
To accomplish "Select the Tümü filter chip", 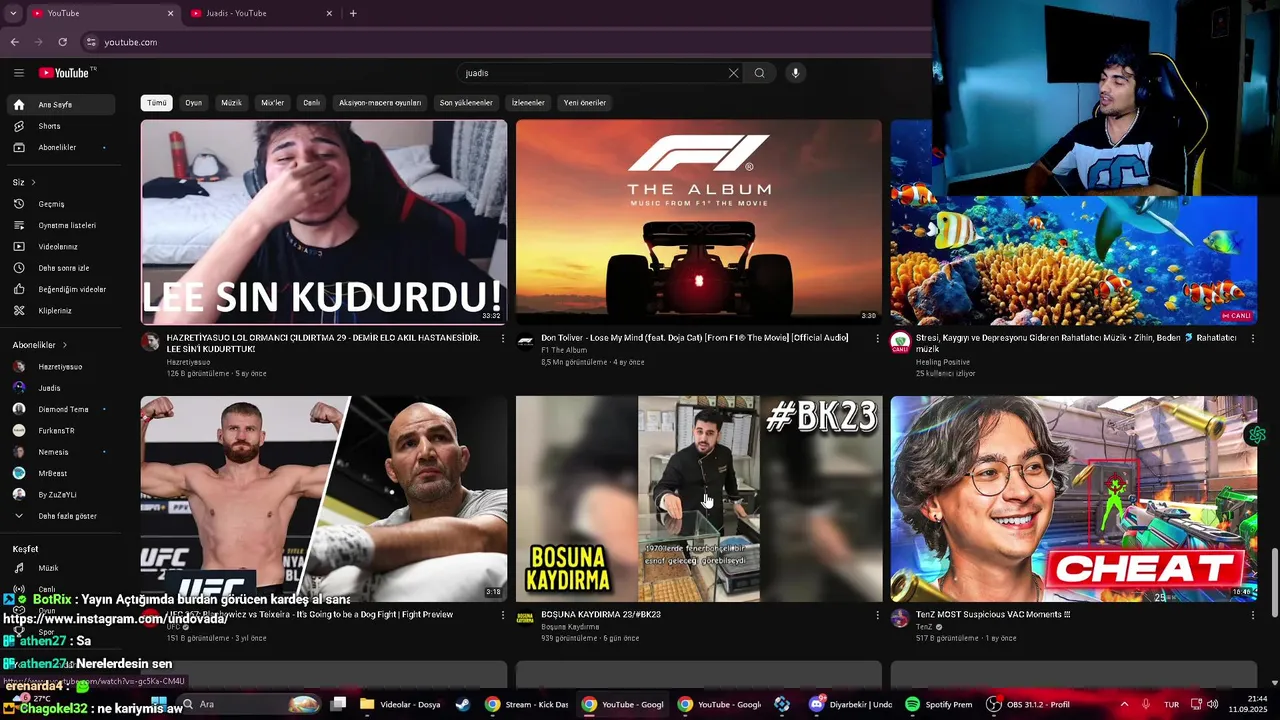I will tap(157, 103).
